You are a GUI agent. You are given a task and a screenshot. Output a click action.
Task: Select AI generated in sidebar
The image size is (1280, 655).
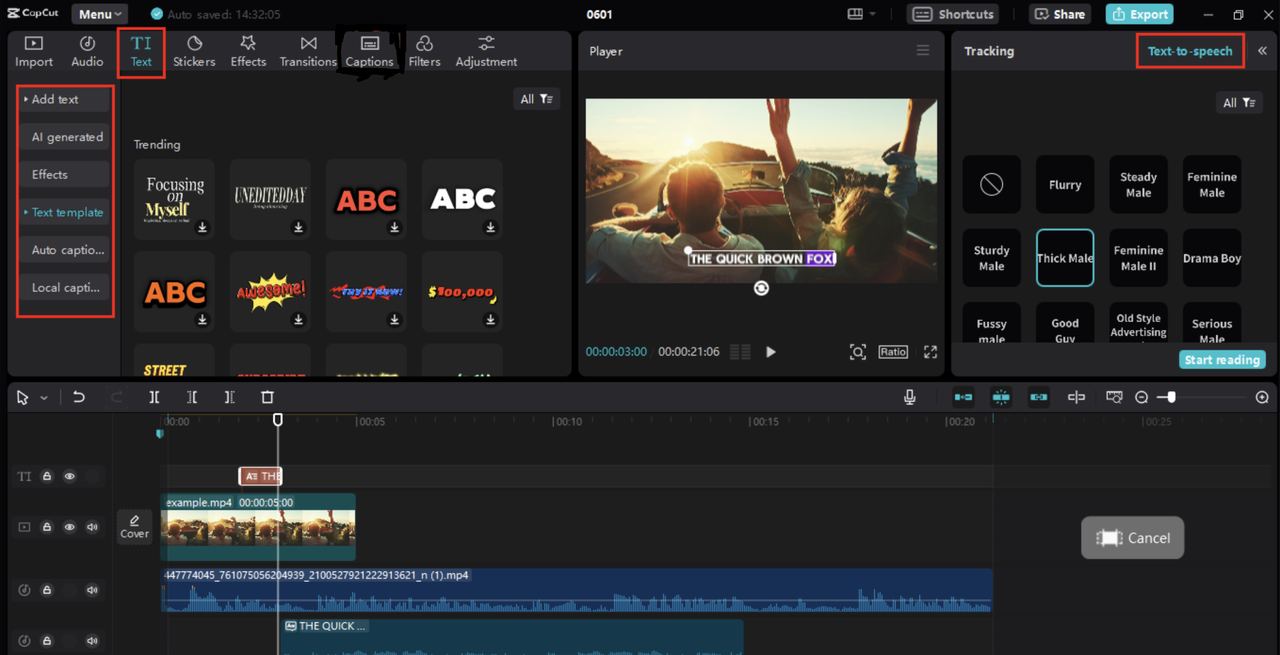(66, 137)
